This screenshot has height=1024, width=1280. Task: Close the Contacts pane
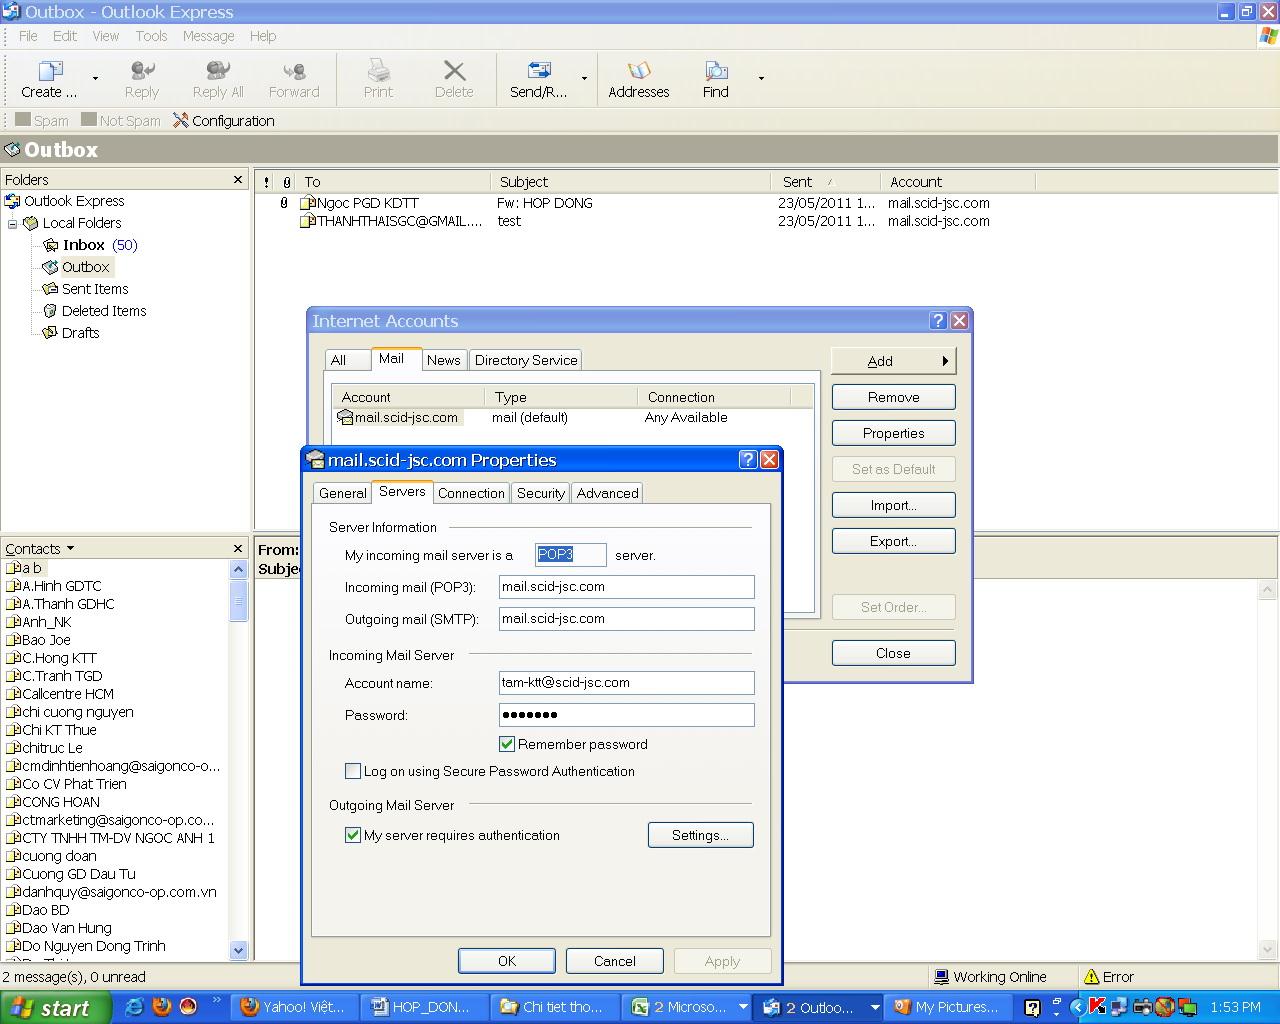tap(238, 548)
